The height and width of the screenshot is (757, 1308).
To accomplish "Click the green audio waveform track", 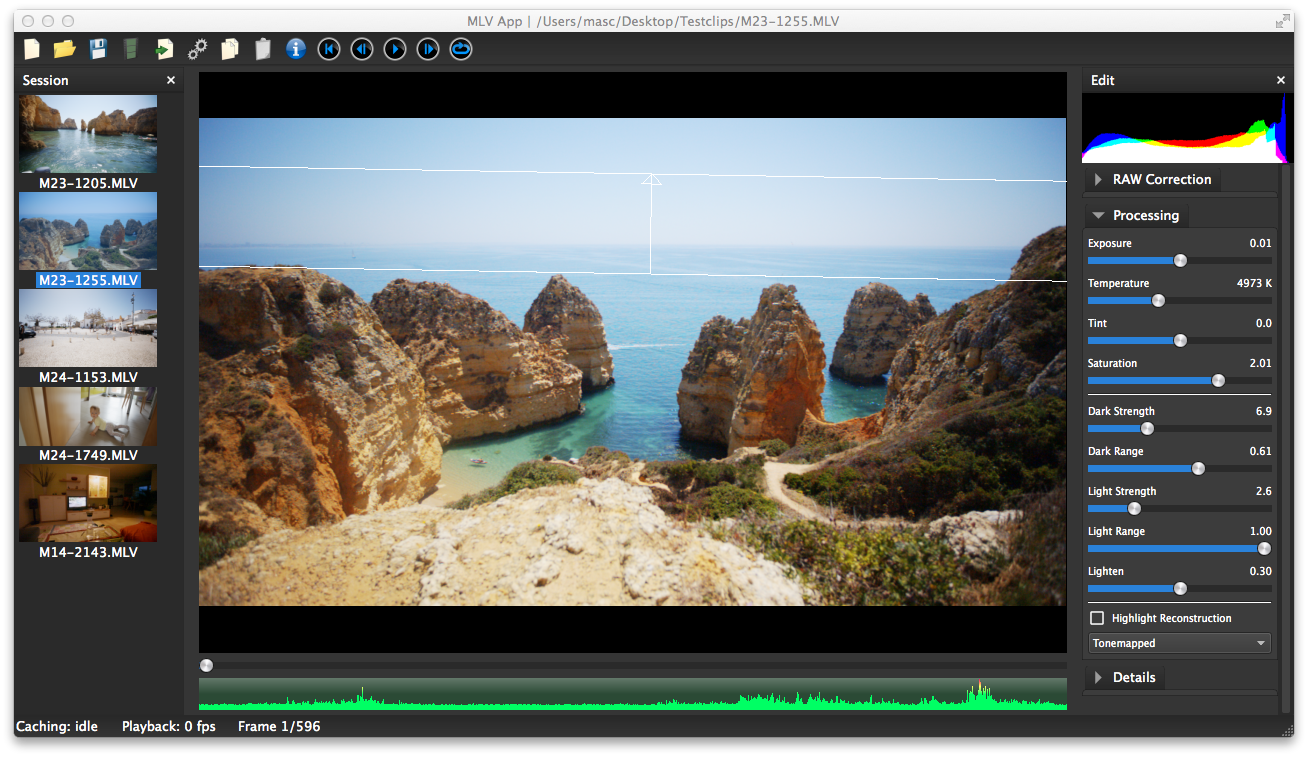I will click(632, 694).
